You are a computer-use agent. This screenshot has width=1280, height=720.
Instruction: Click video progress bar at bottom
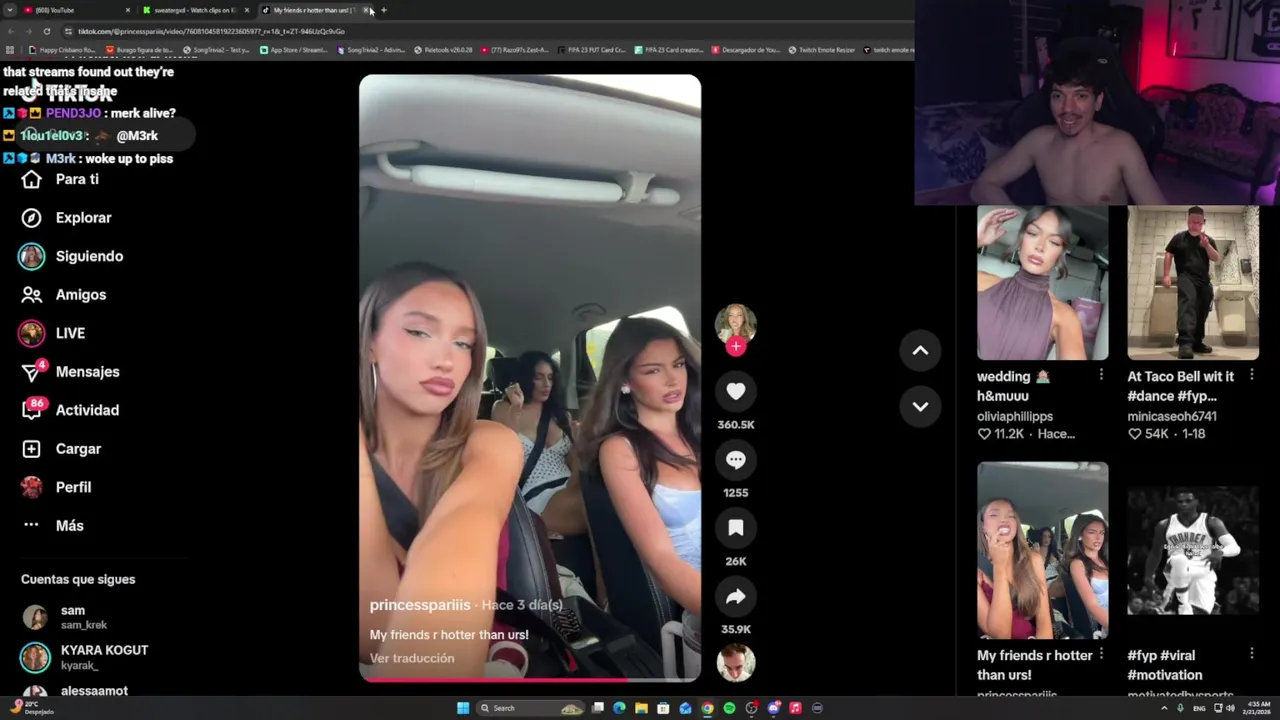pos(530,680)
